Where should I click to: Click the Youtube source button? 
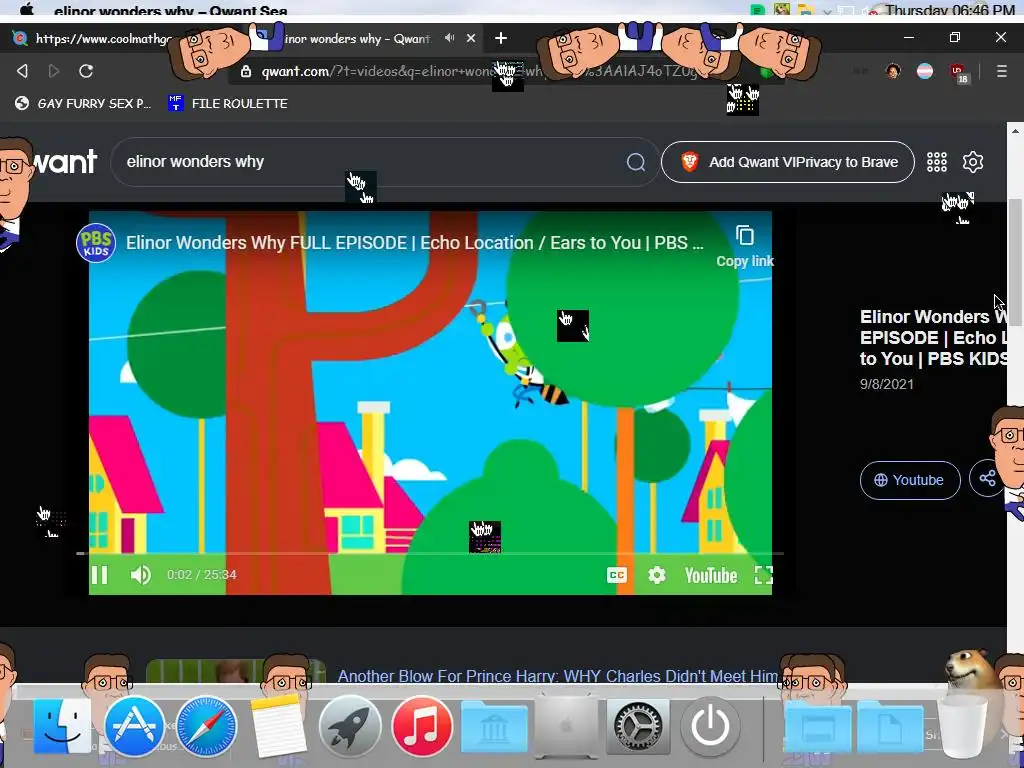point(910,480)
